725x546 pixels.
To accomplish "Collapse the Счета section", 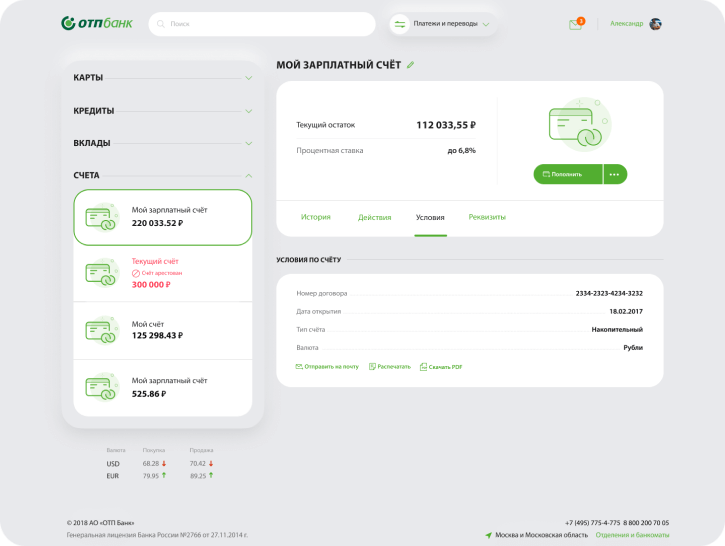I will [x=162, y=175].
